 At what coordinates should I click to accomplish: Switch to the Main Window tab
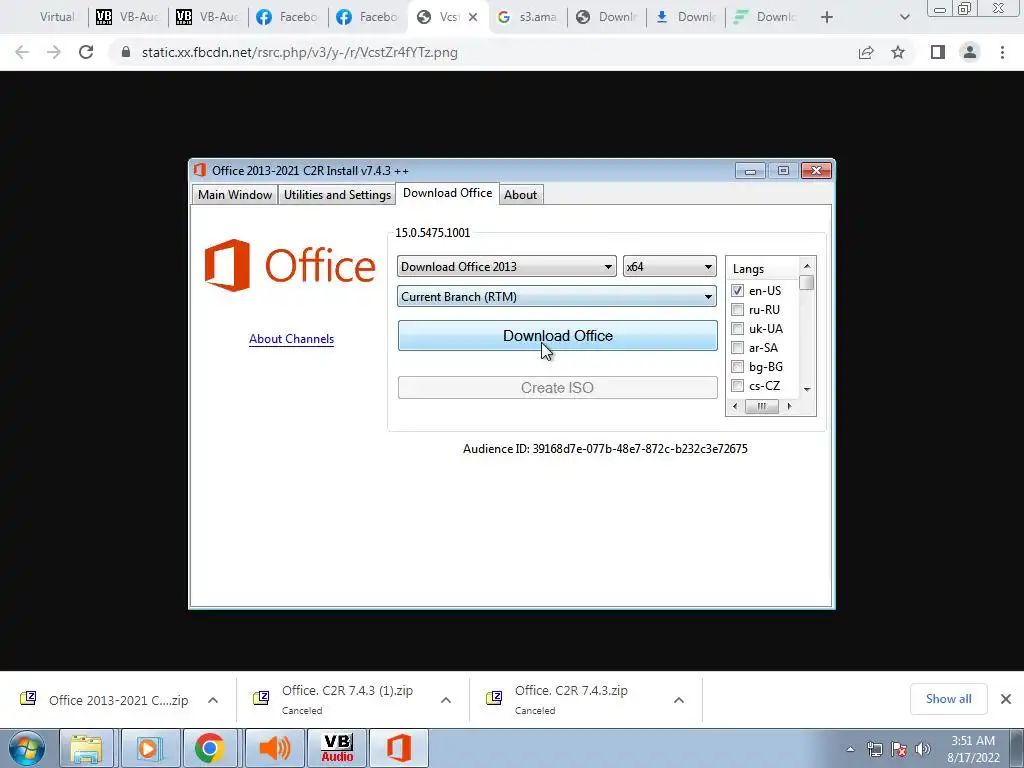pyautogui.click(x=234, y=195)
